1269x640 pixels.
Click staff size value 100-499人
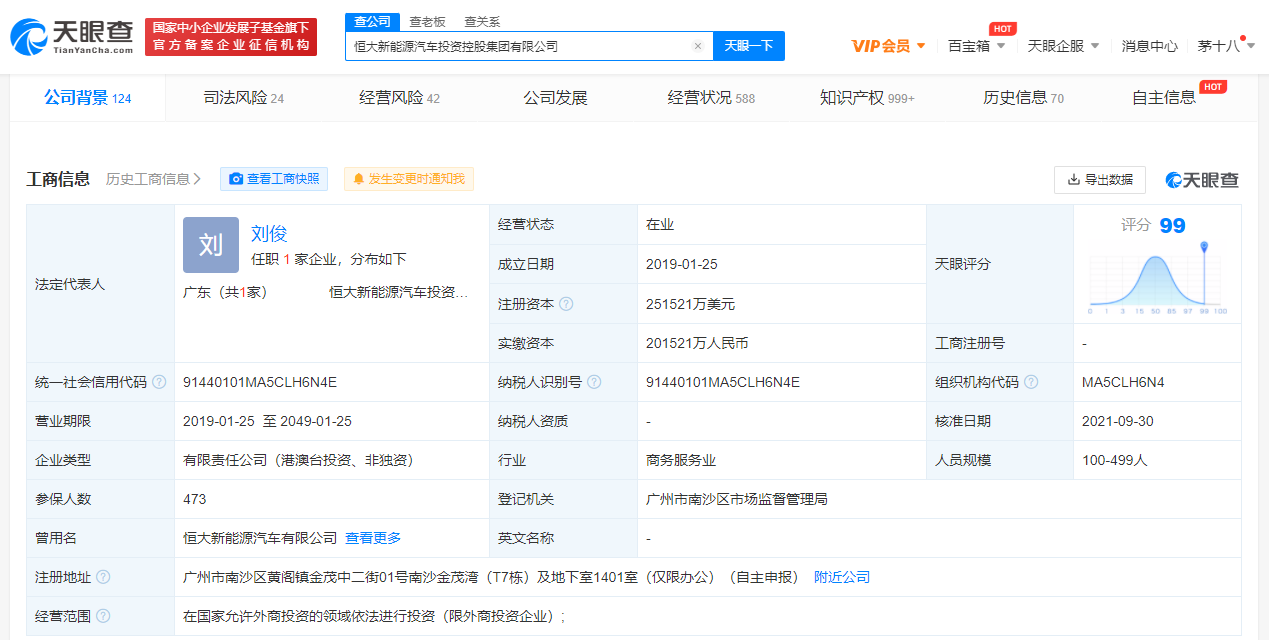point(1115,460)
